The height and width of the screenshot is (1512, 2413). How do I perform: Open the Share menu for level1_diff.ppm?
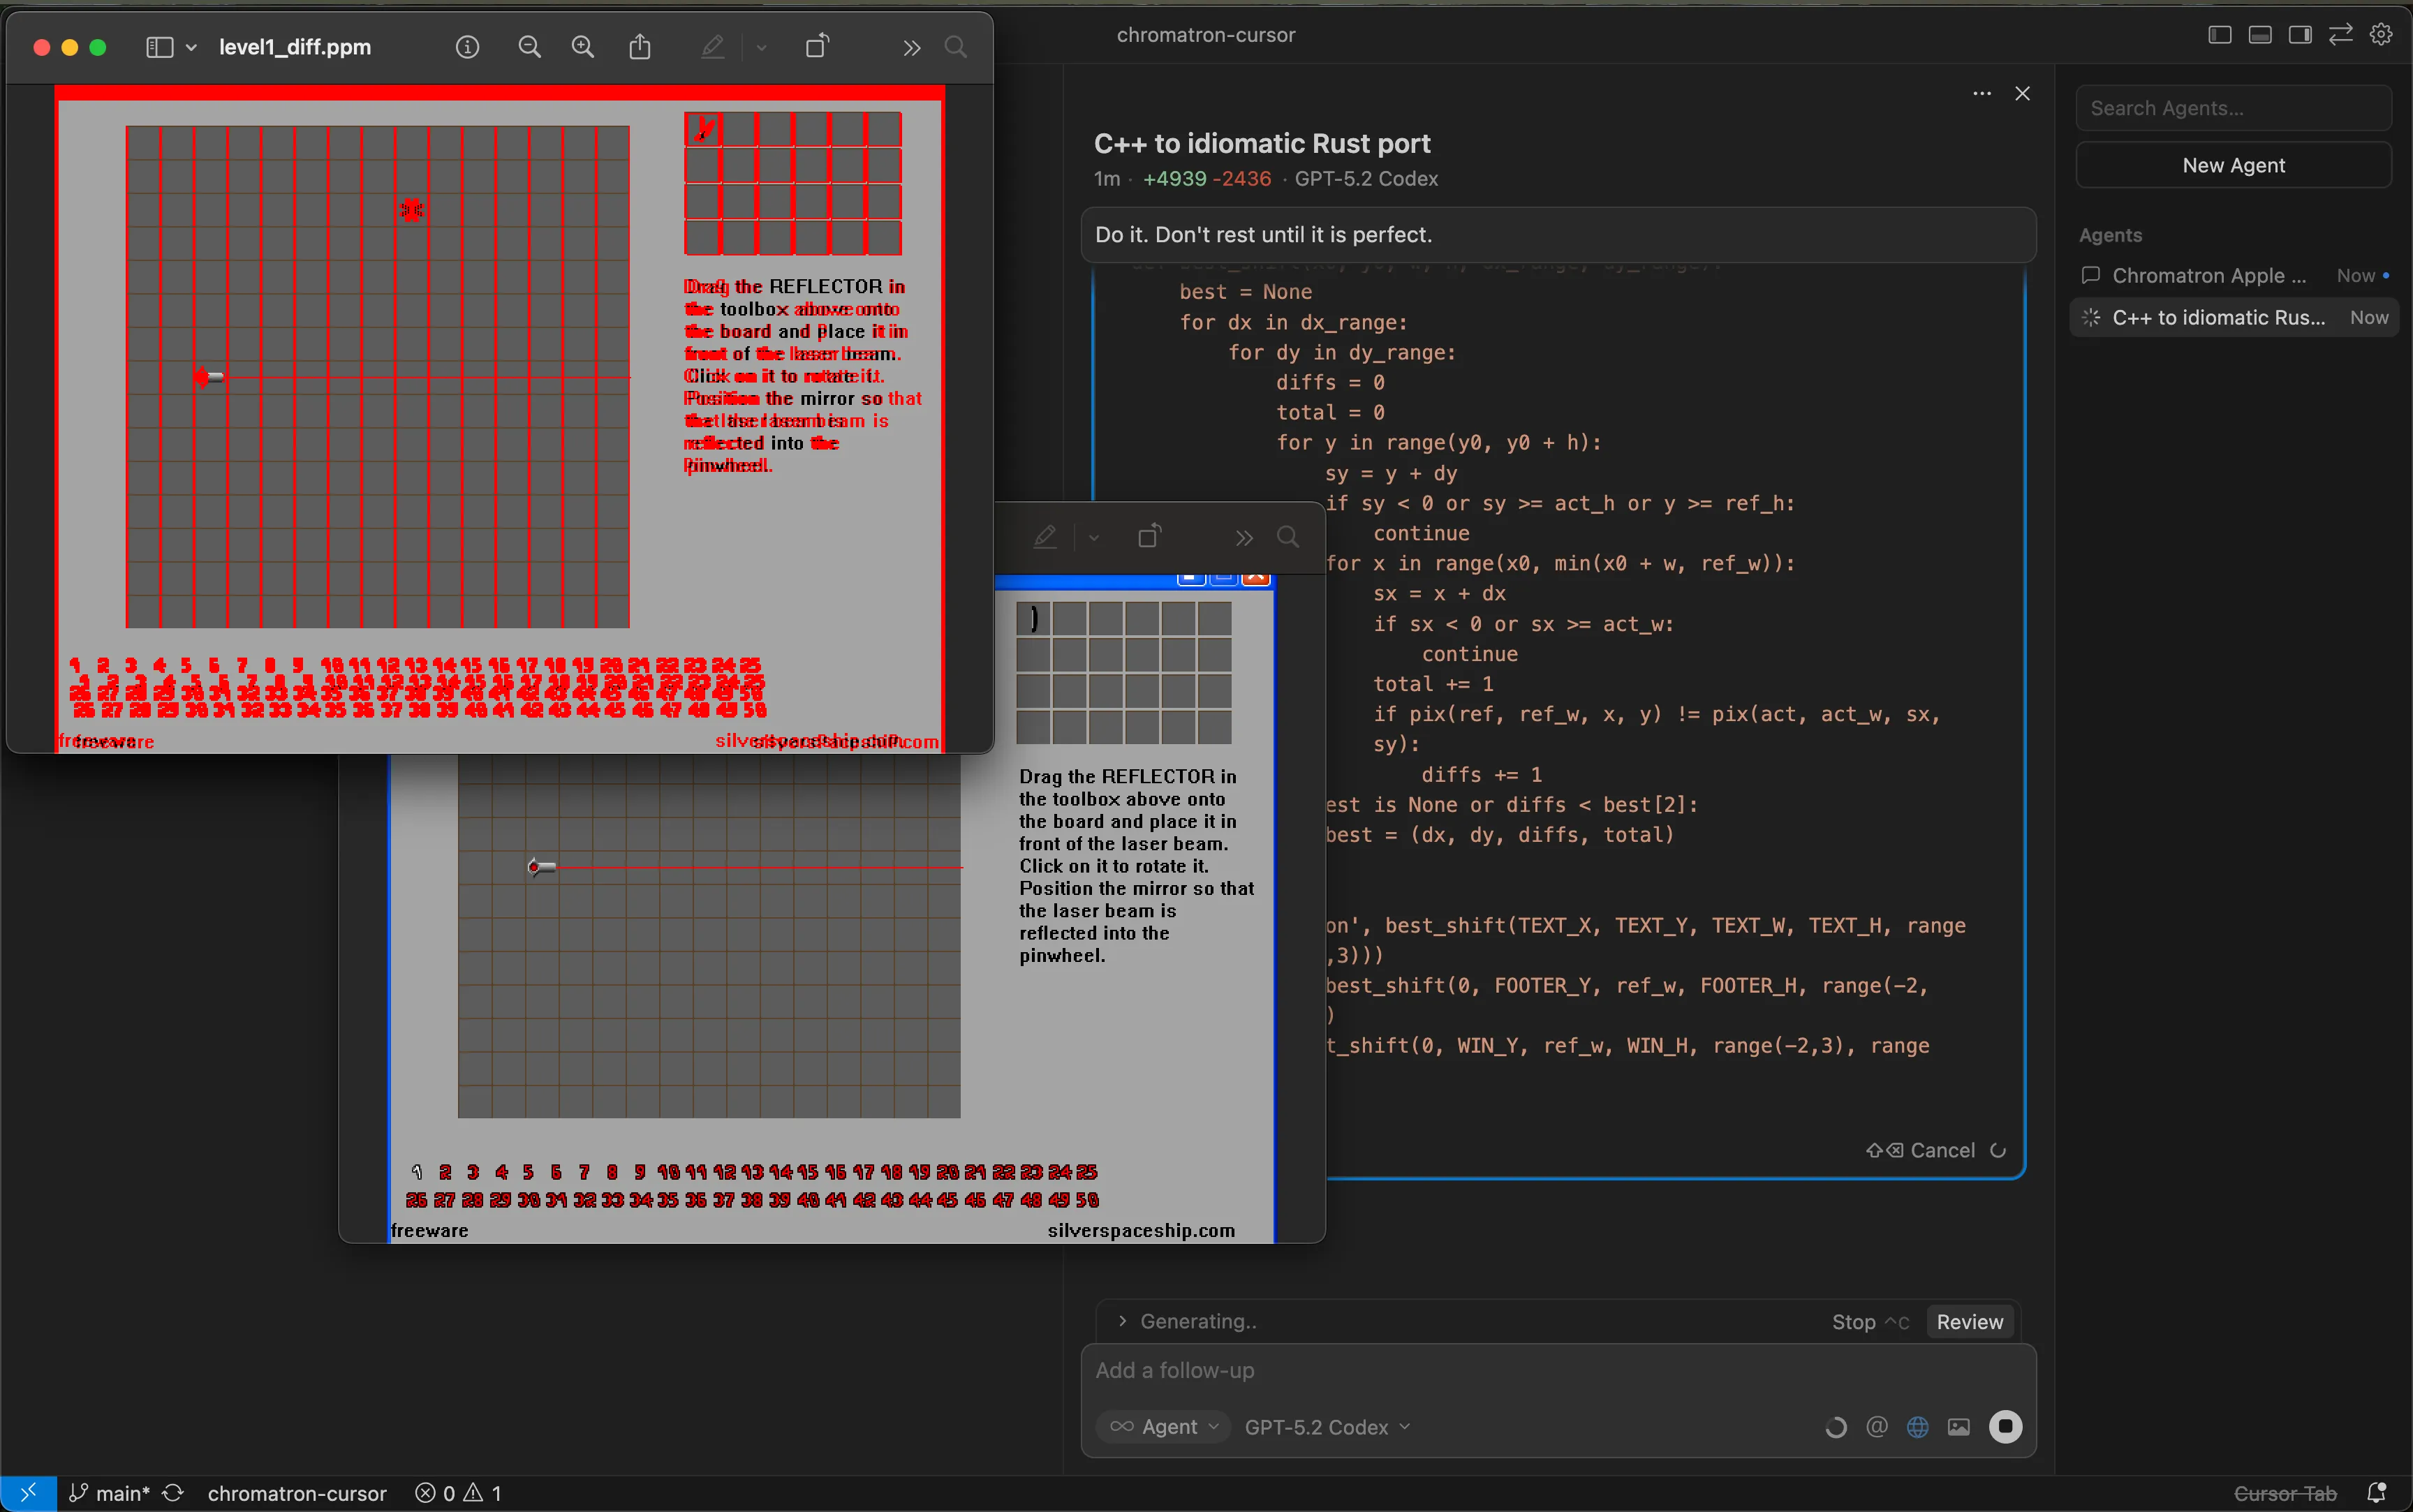click(x=639, y=46)
